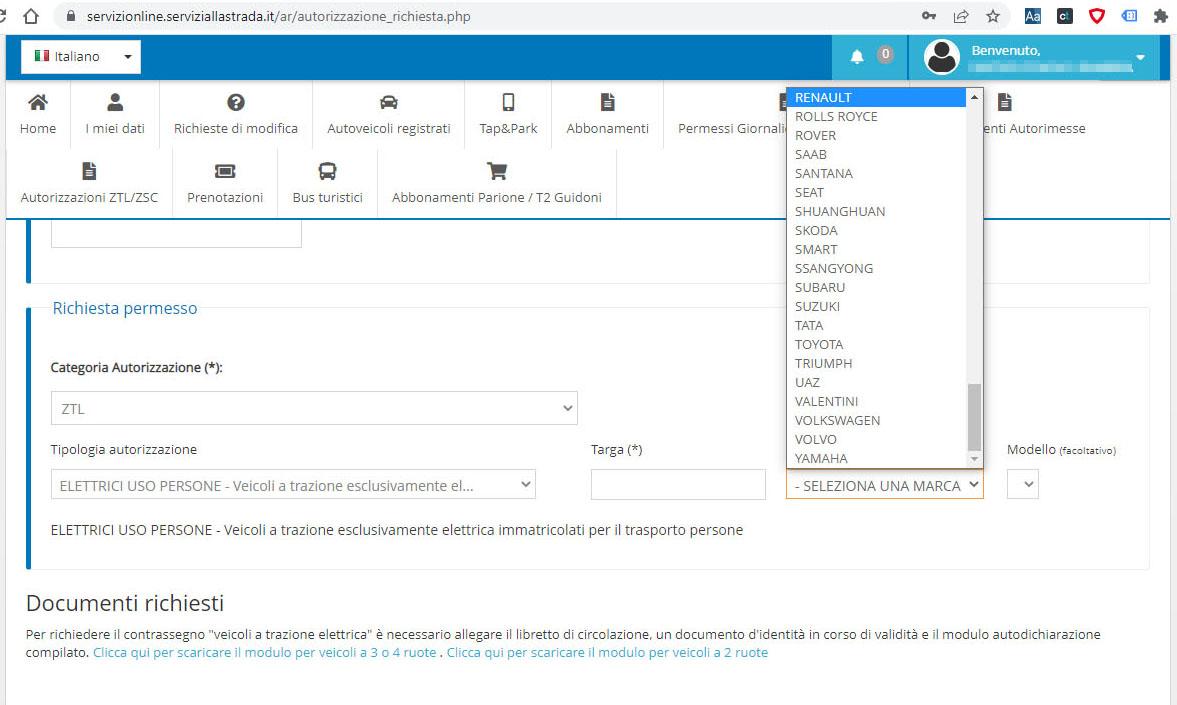Select YAMAHA in the brand list

click(x=877, y=458)
